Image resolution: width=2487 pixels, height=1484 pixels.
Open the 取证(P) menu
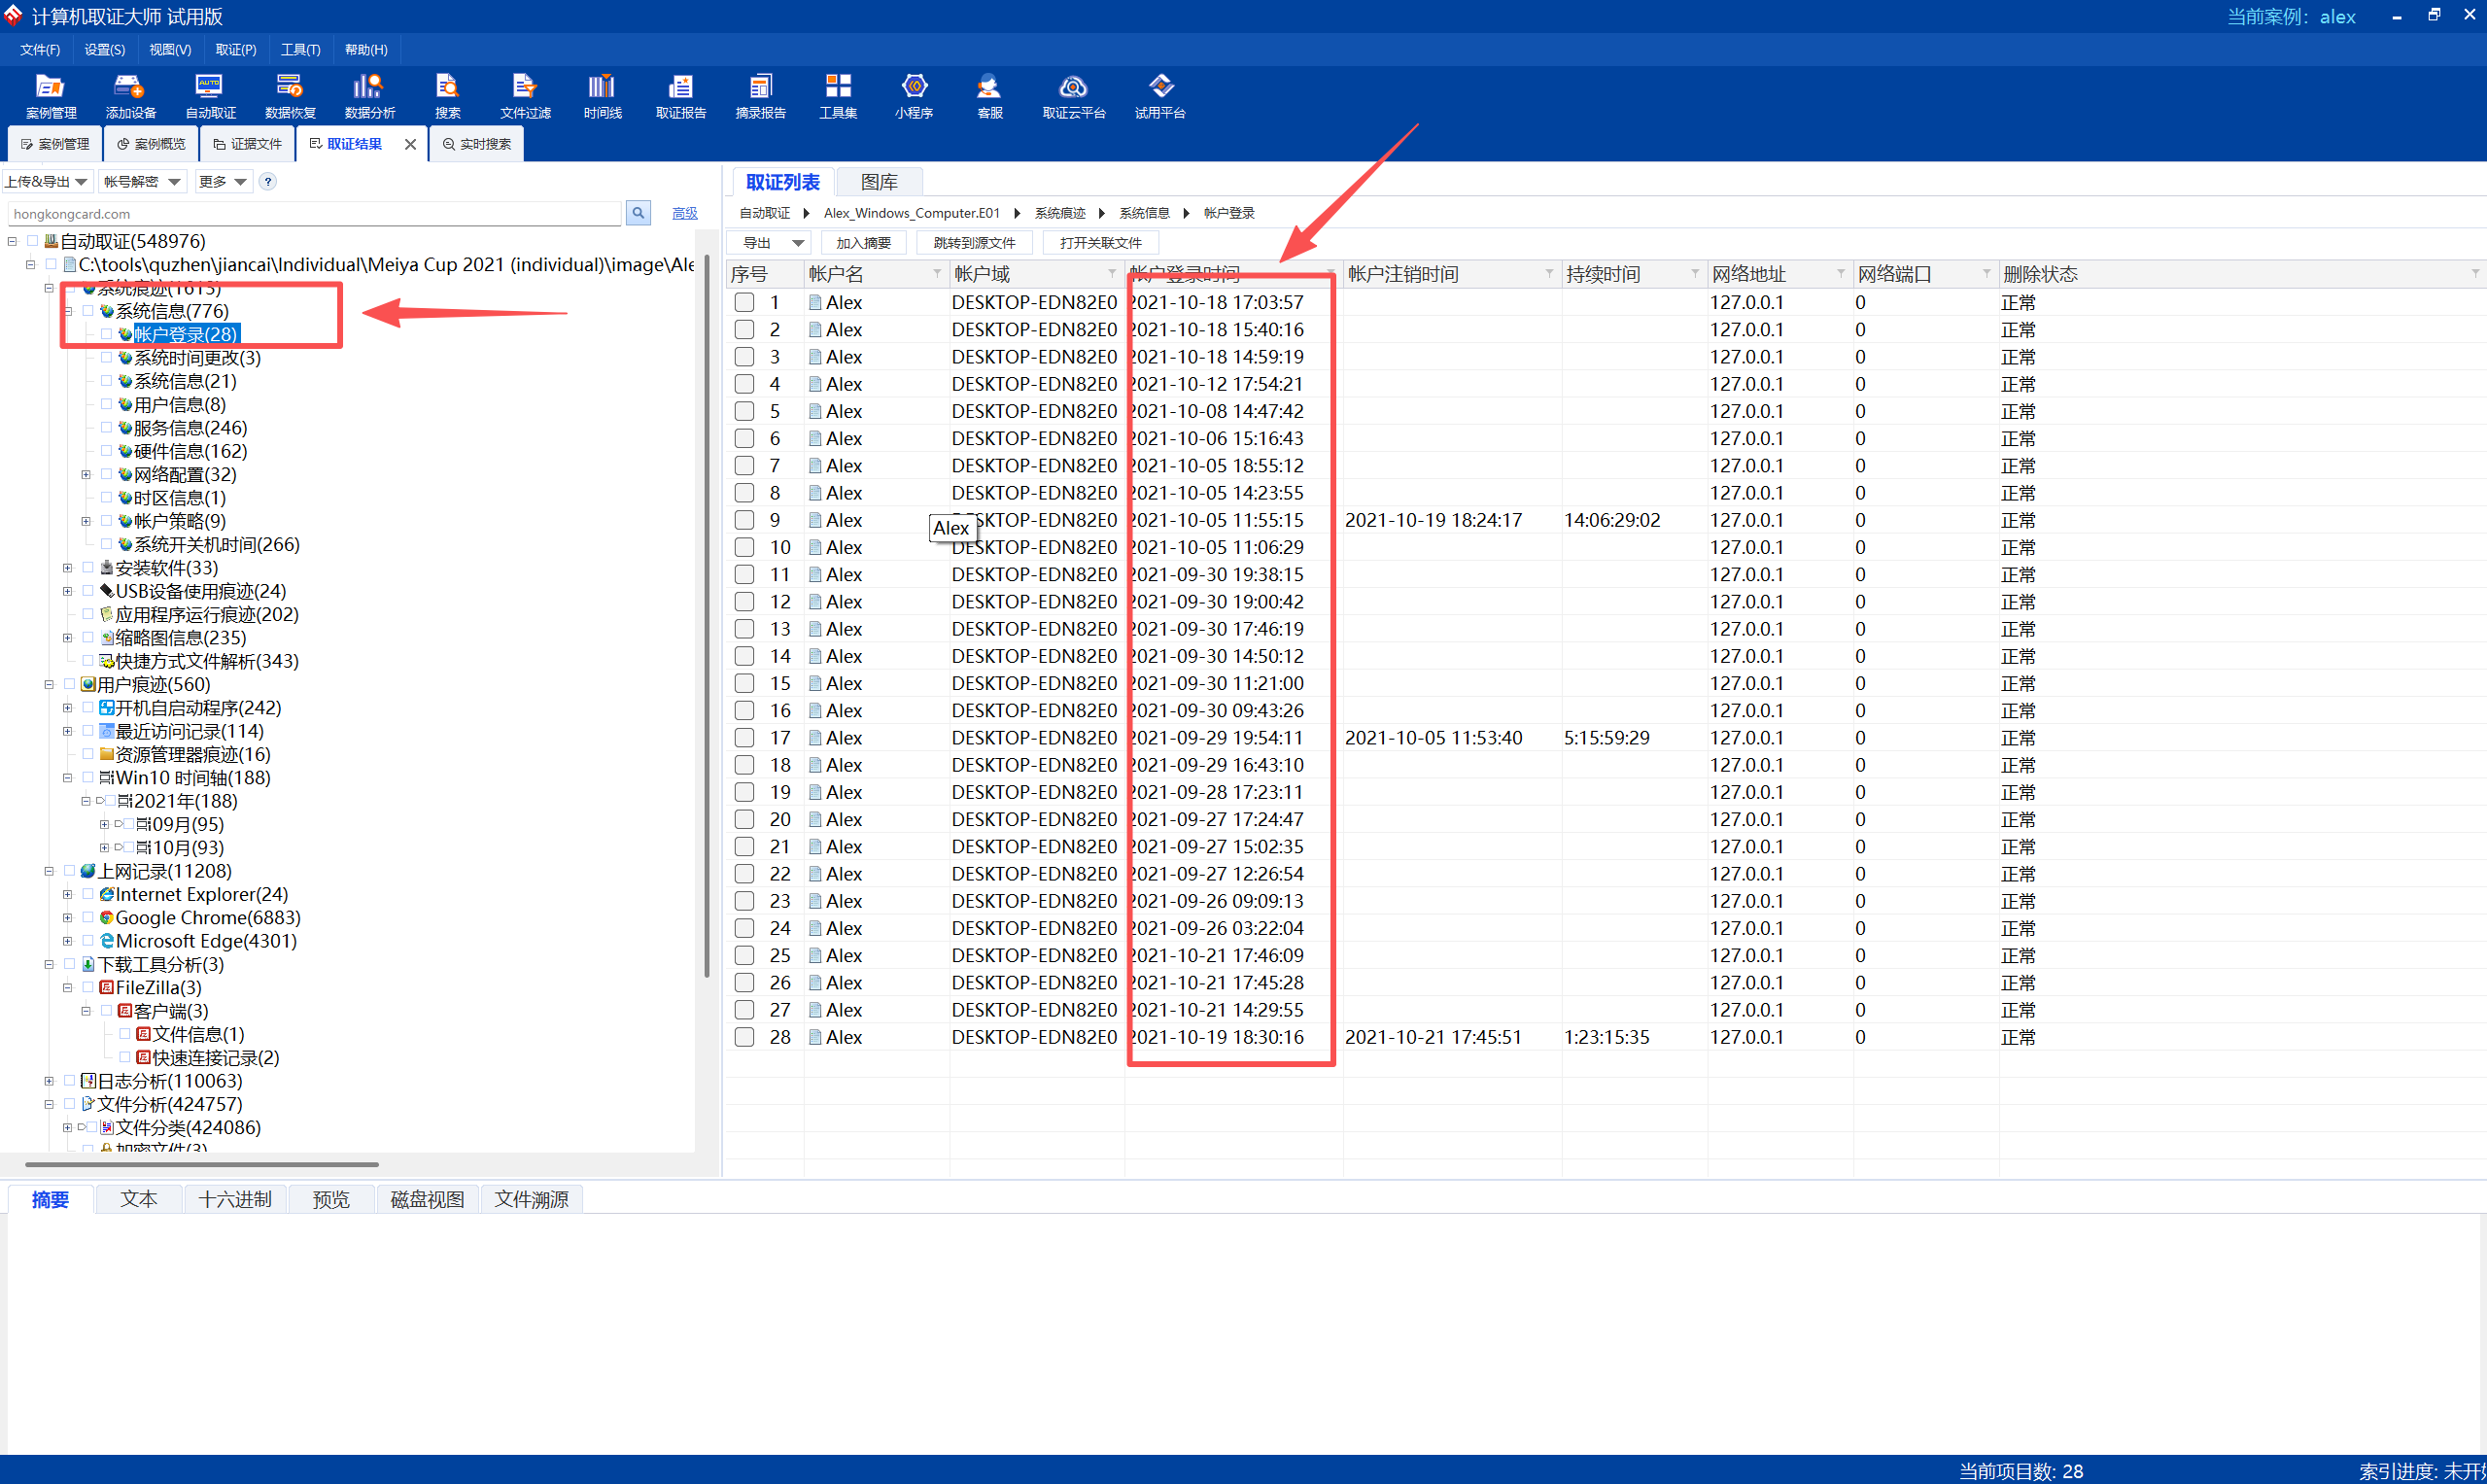click(x=235, y=50)
